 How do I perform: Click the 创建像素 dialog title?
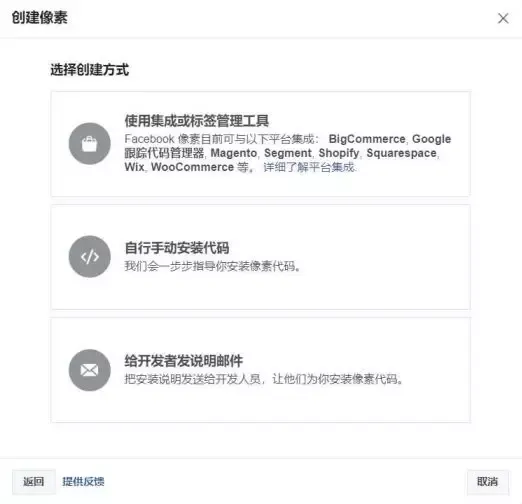[x=40, y=18]
